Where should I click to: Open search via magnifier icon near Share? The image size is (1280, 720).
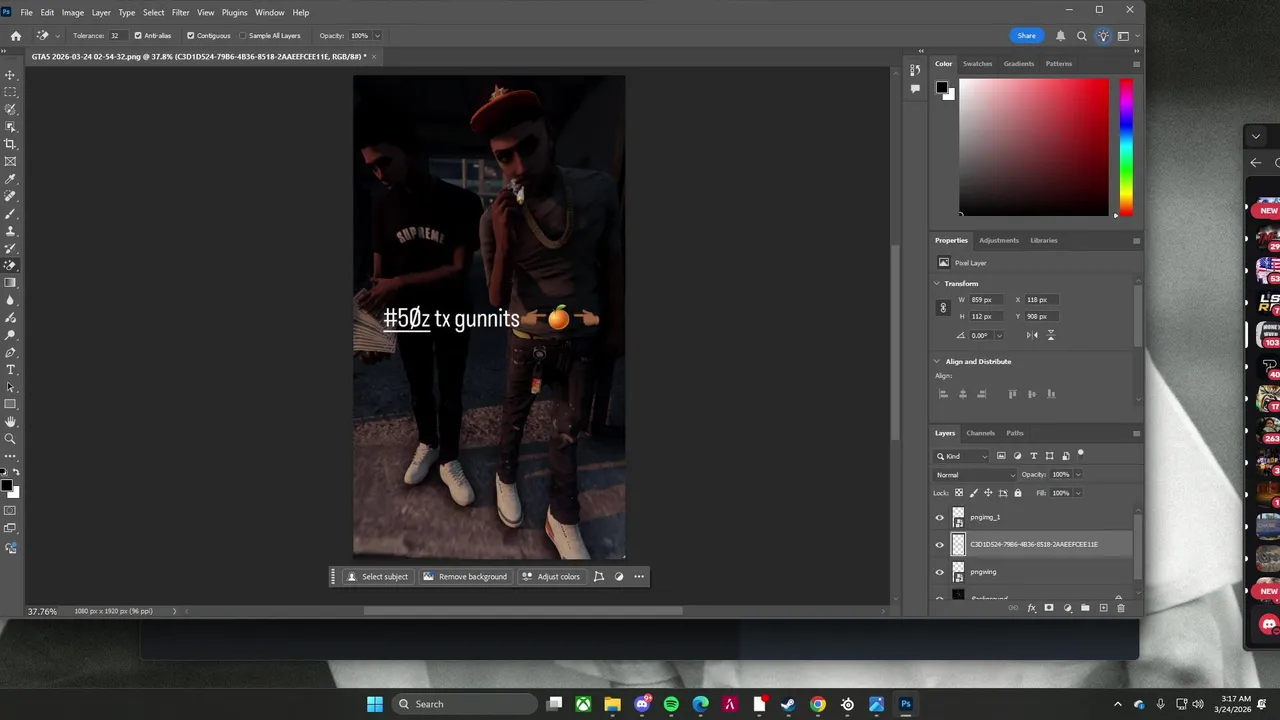[1081, 36]
